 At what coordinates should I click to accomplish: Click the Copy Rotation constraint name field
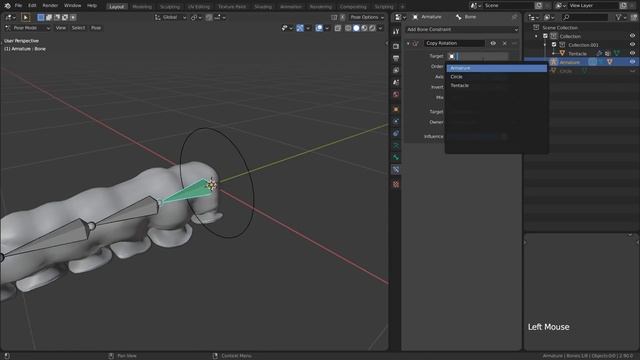(x=454, y=43)
